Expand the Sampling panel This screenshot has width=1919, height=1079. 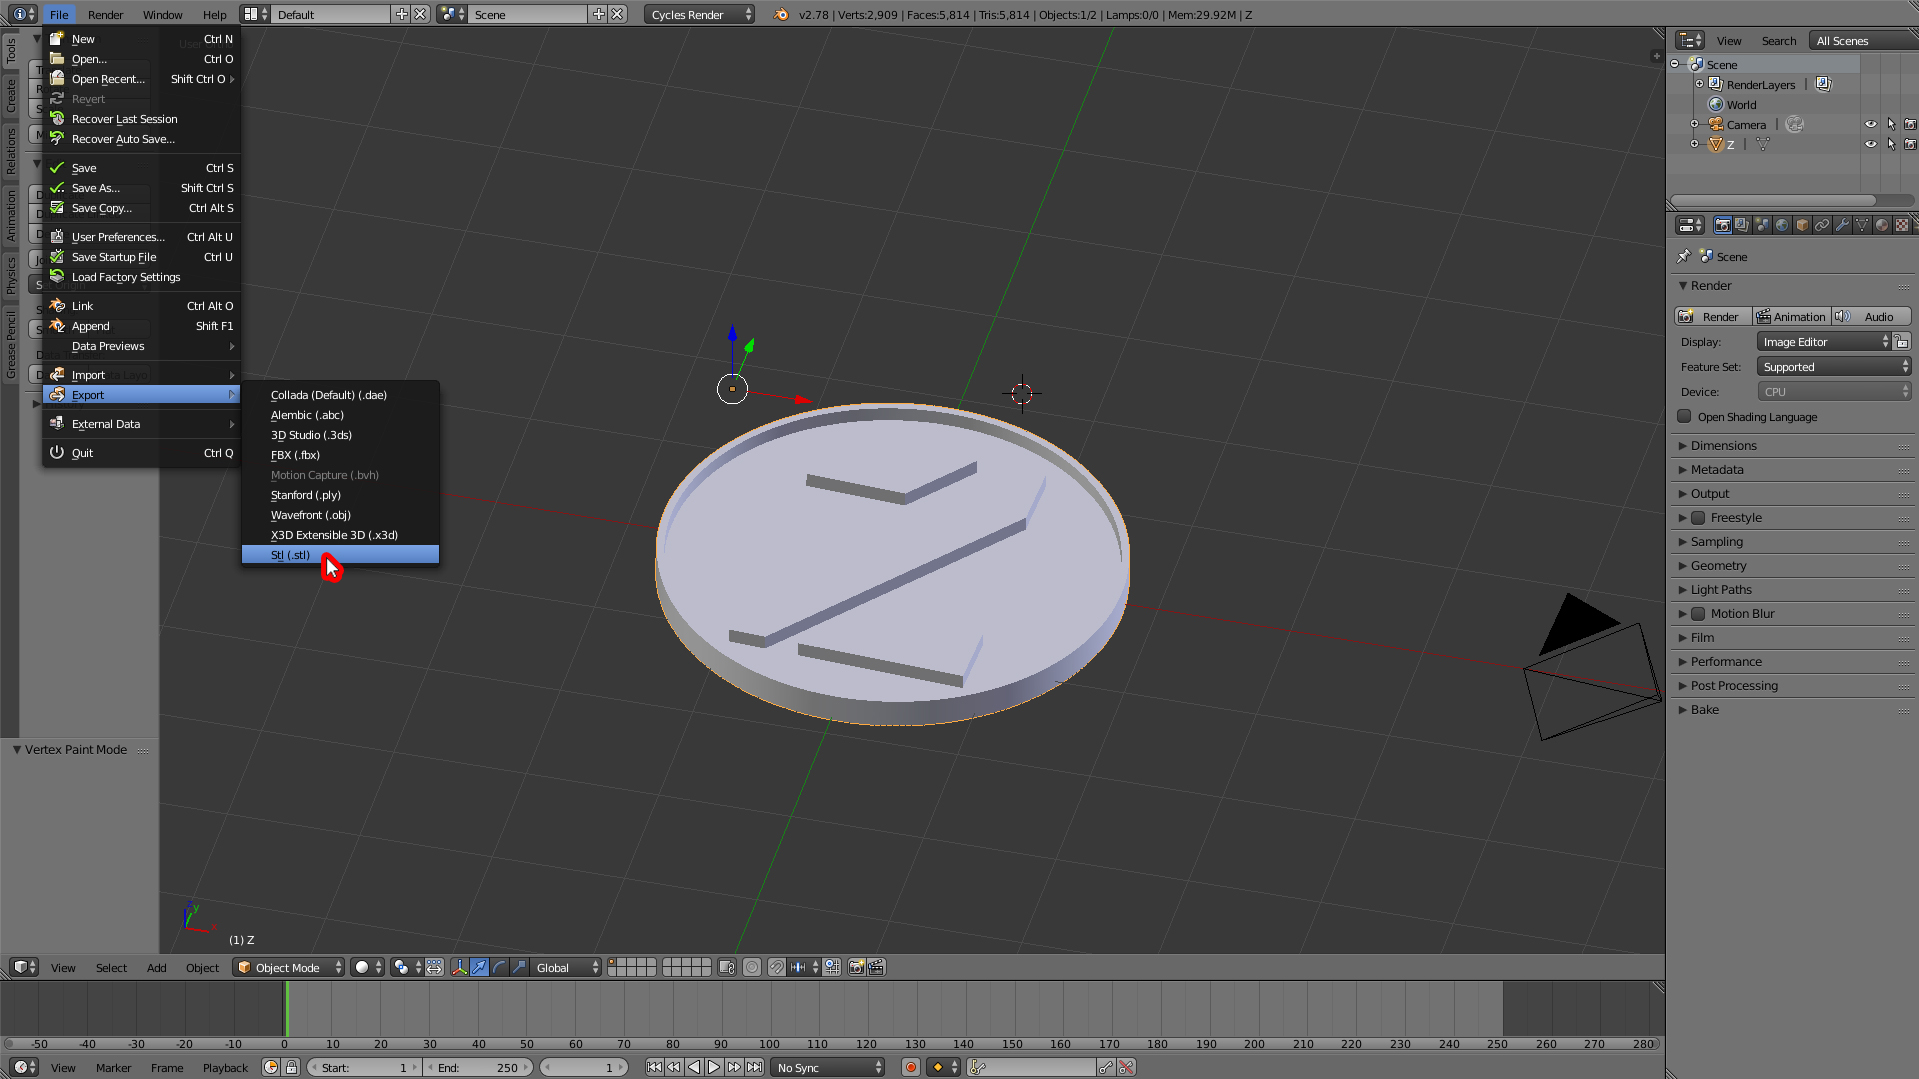click(x=1716, y=542)
